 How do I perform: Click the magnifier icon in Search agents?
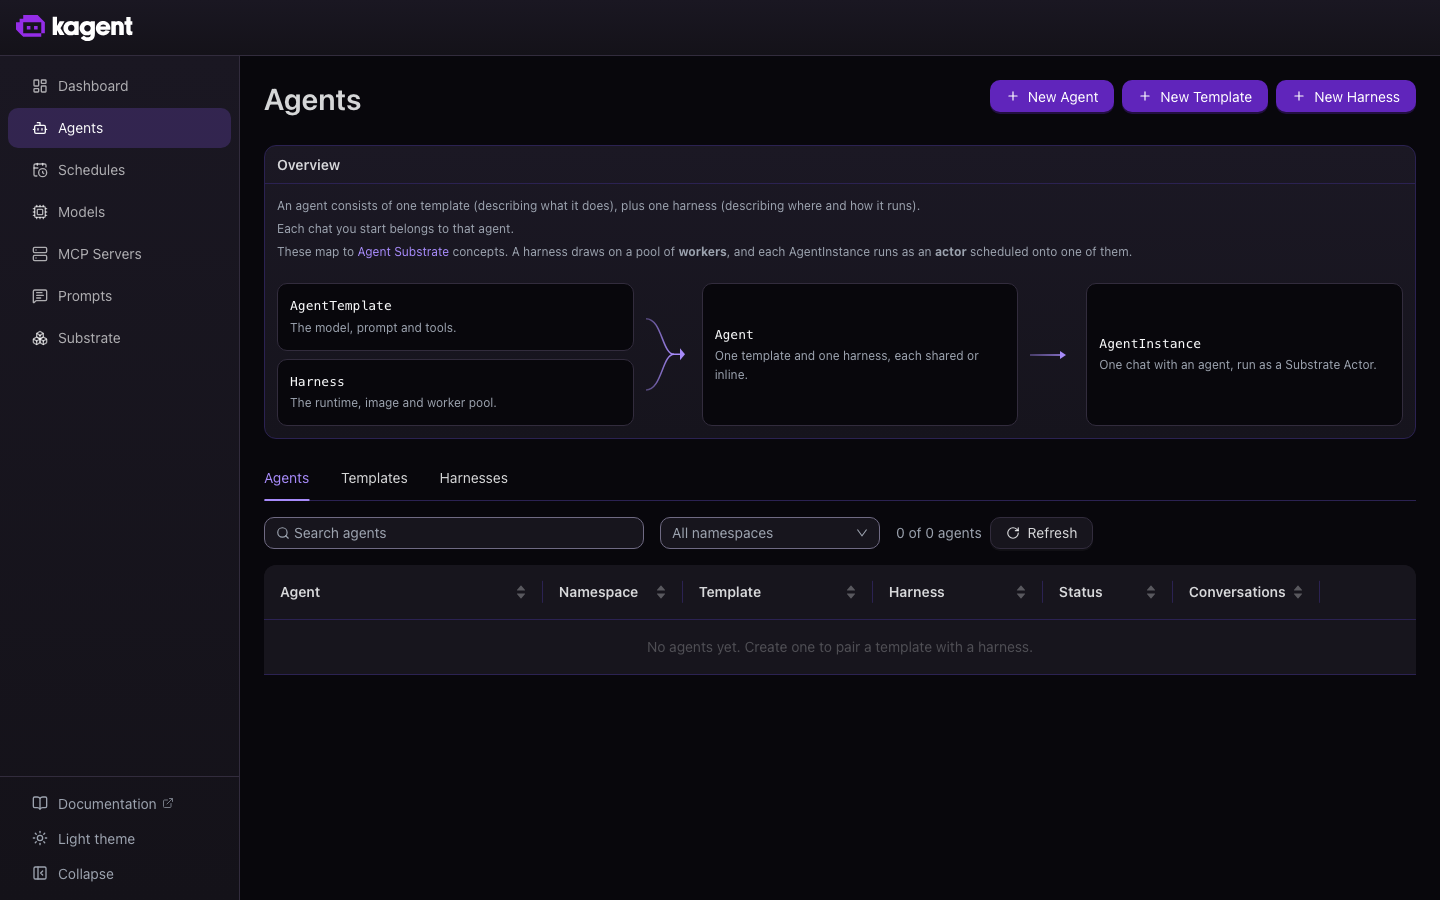pyautogui.click(x=283, y=533)
